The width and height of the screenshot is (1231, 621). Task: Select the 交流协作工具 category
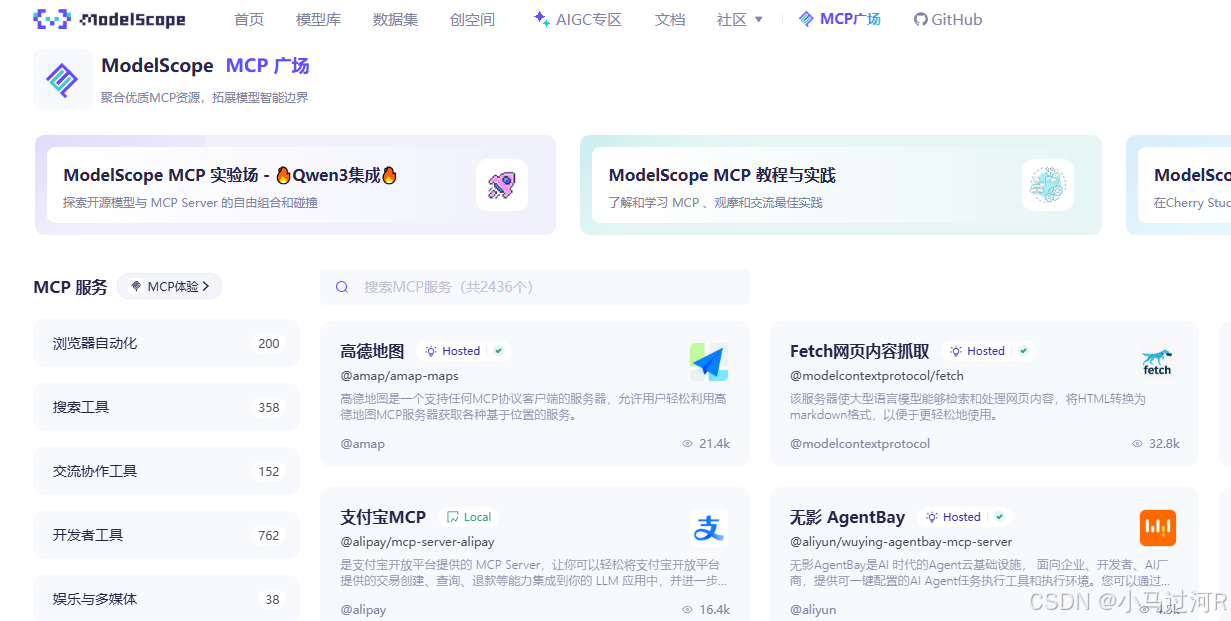166,471
